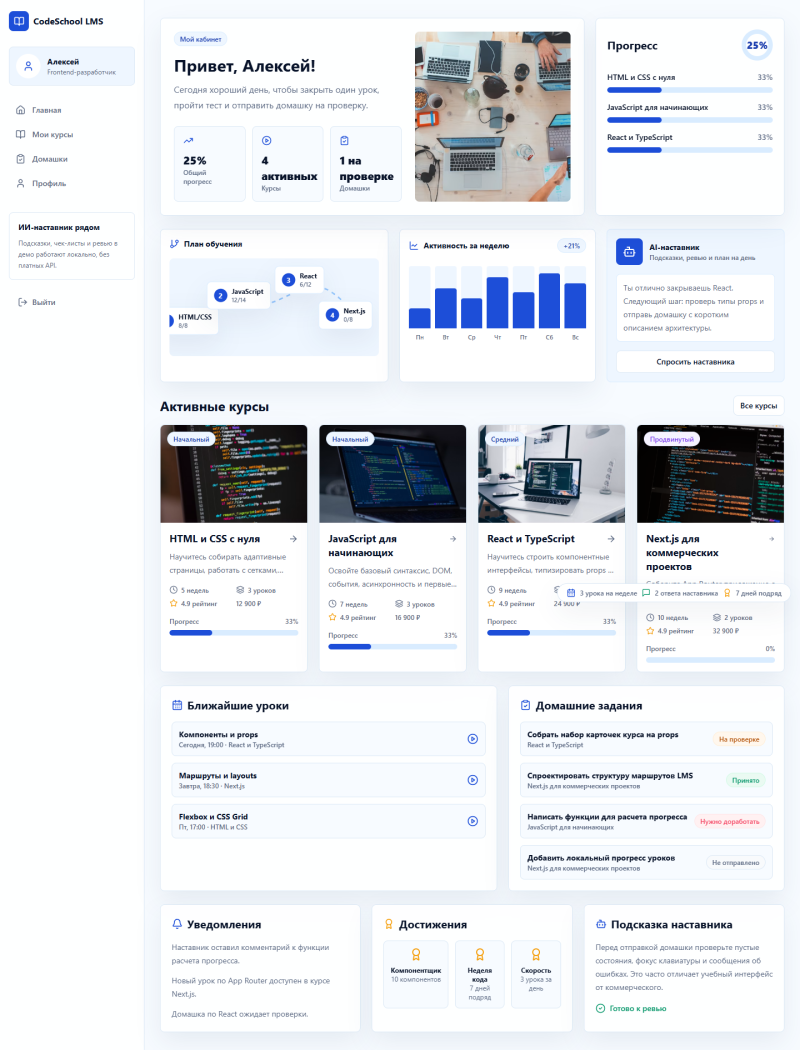Screen dimensions: 800x1050
Task: Open Главная in the sidebar
Action: [72, 110]
